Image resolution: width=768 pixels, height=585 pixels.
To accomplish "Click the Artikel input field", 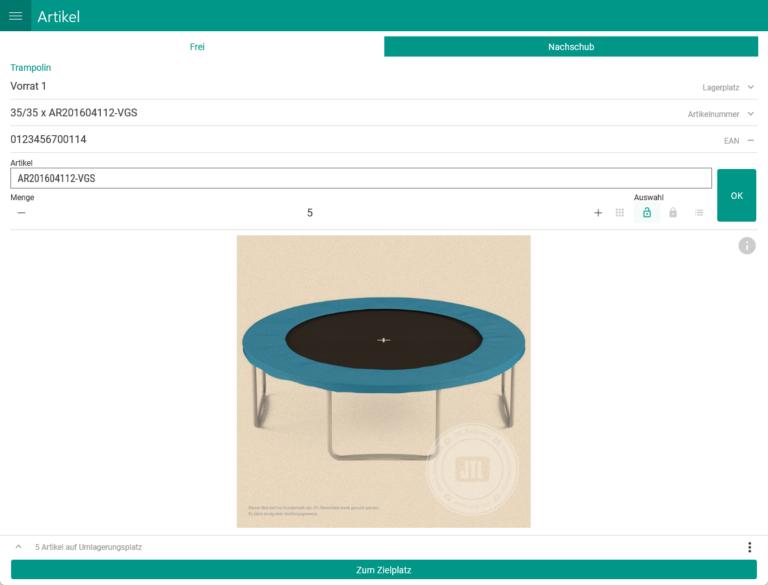I will click(x=360, y=178).
